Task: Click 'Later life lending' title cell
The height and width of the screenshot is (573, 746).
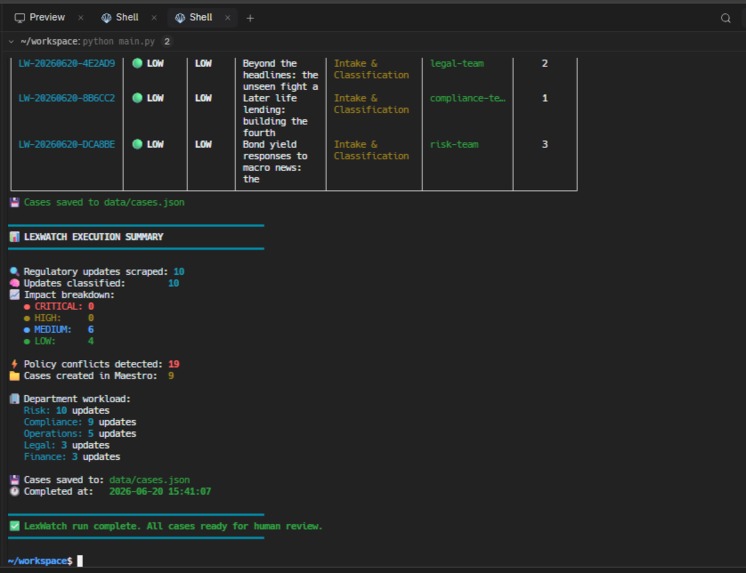Action: click(275, 115)
